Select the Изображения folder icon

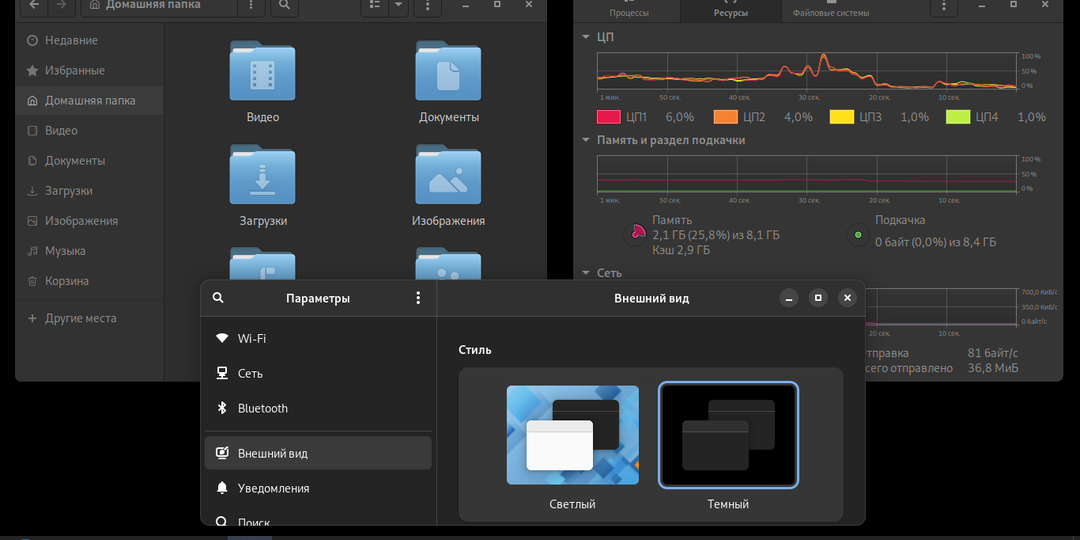coord(448,174)
